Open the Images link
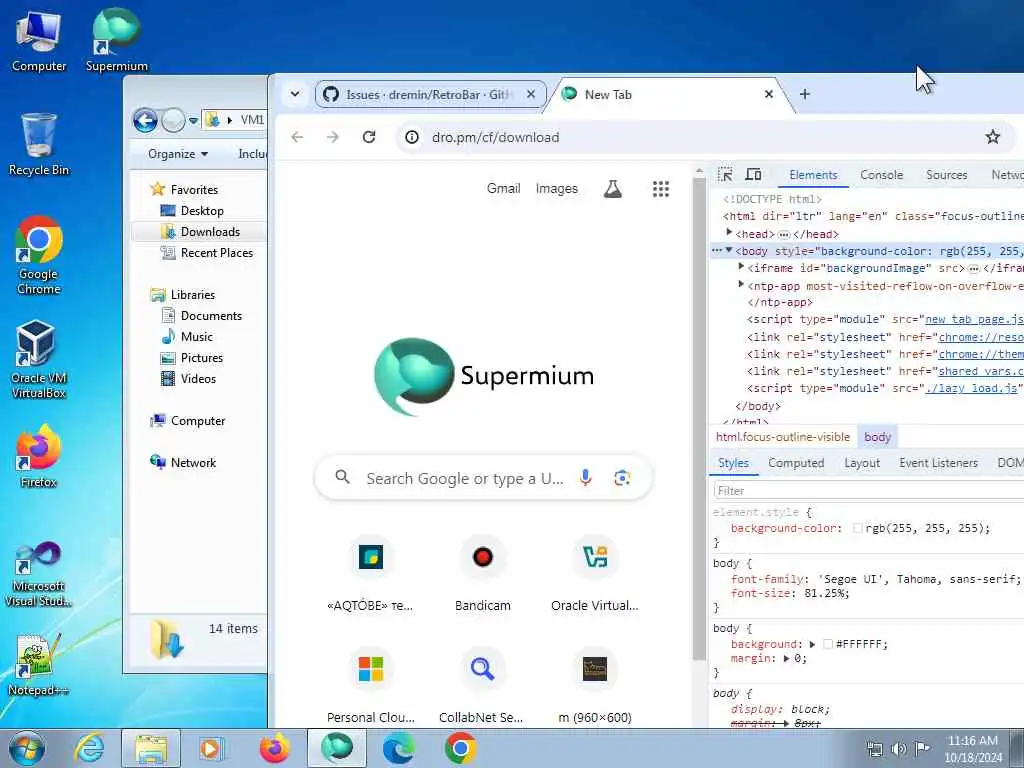Viewport: 1024px width, 768px height. [556, 188]
